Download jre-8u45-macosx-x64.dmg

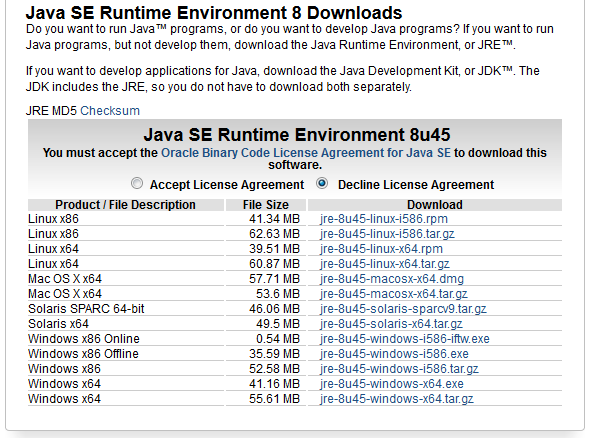(392, 279)
